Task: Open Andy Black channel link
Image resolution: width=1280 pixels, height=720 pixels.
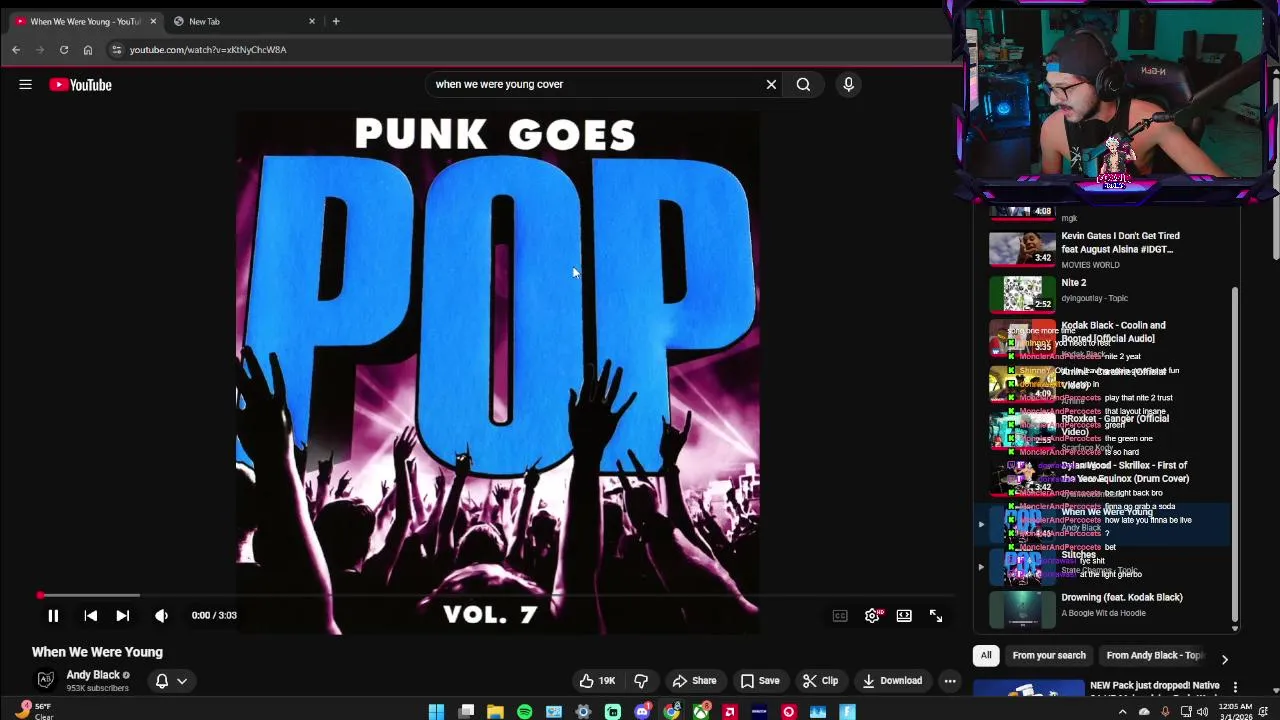Action: click(x=93, y=675)
